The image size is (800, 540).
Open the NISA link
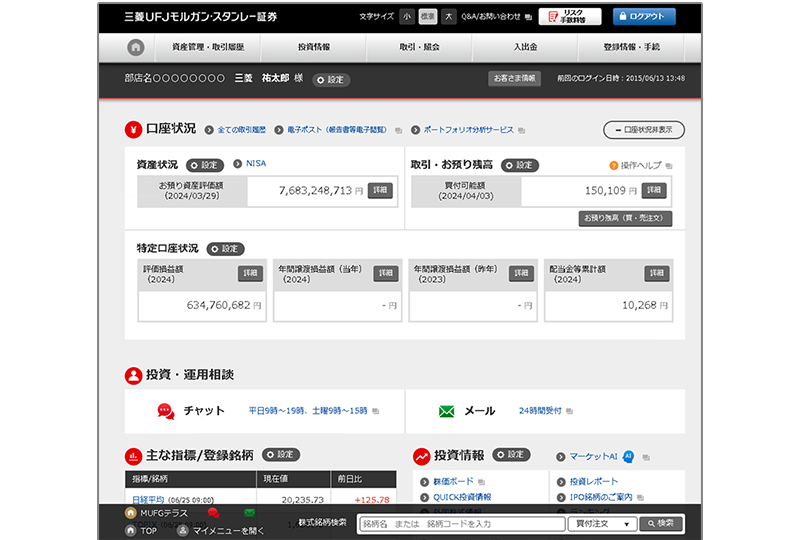pyautogui.click(x=256, y=164)
